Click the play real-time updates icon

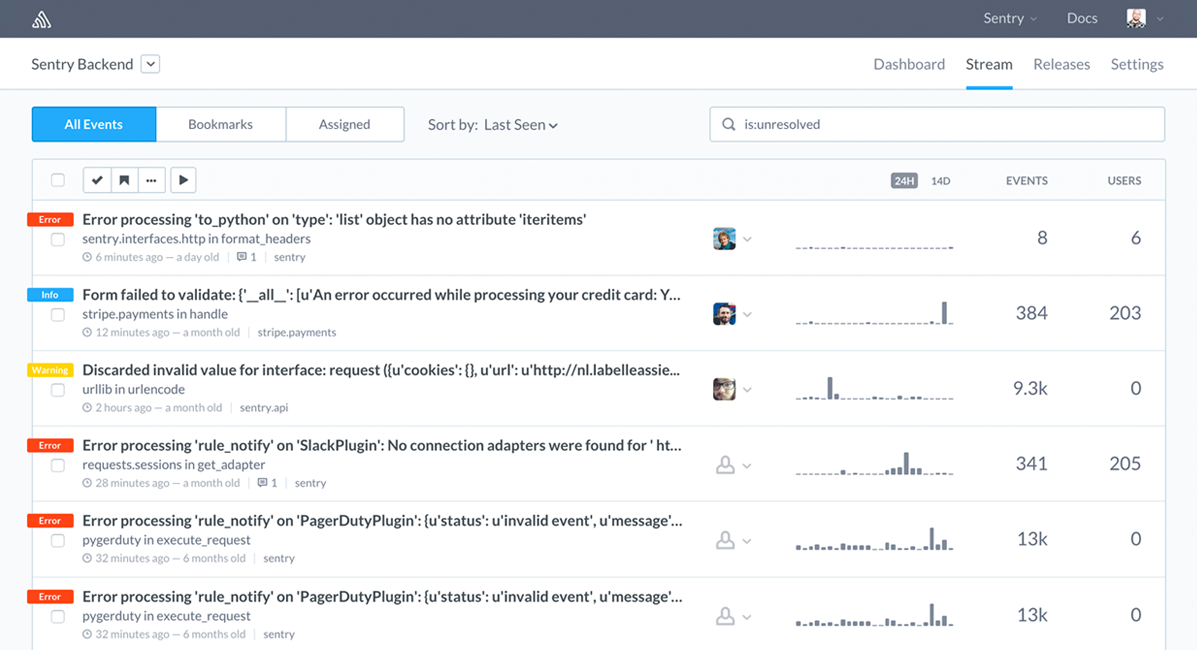click(183, 180)
